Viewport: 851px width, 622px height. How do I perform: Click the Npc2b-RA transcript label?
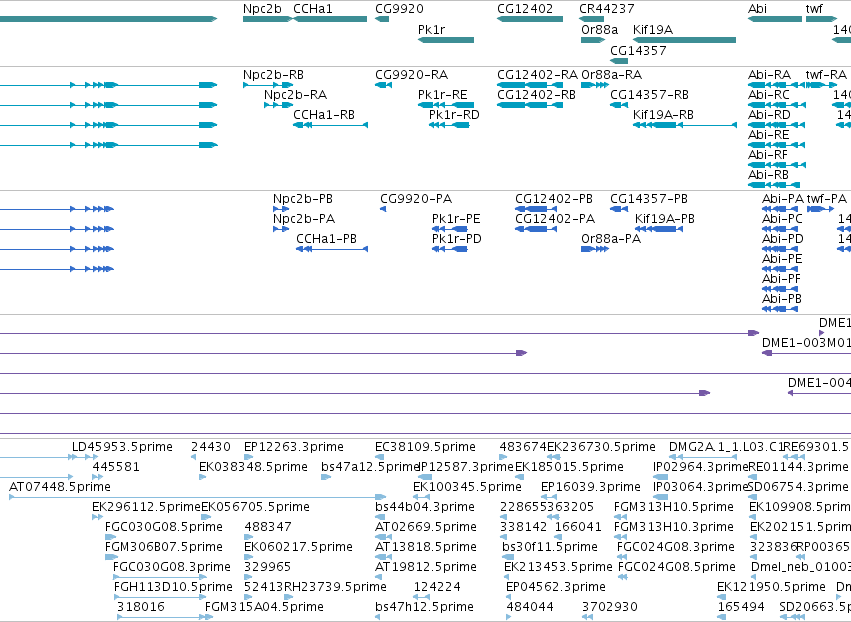295,95
